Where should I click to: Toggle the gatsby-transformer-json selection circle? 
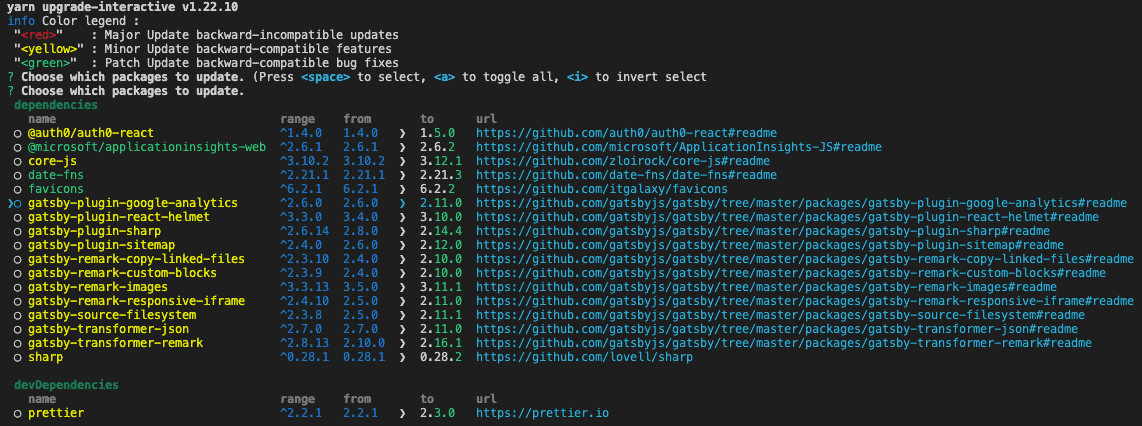pyautogui.click(x=18, y=329)
